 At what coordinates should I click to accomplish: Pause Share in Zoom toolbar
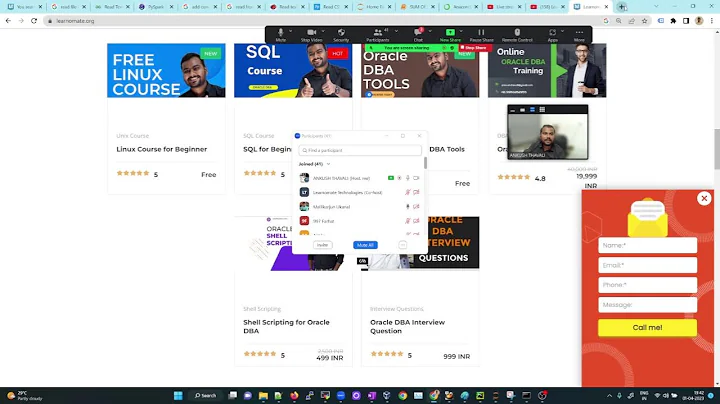pos(481,35)
